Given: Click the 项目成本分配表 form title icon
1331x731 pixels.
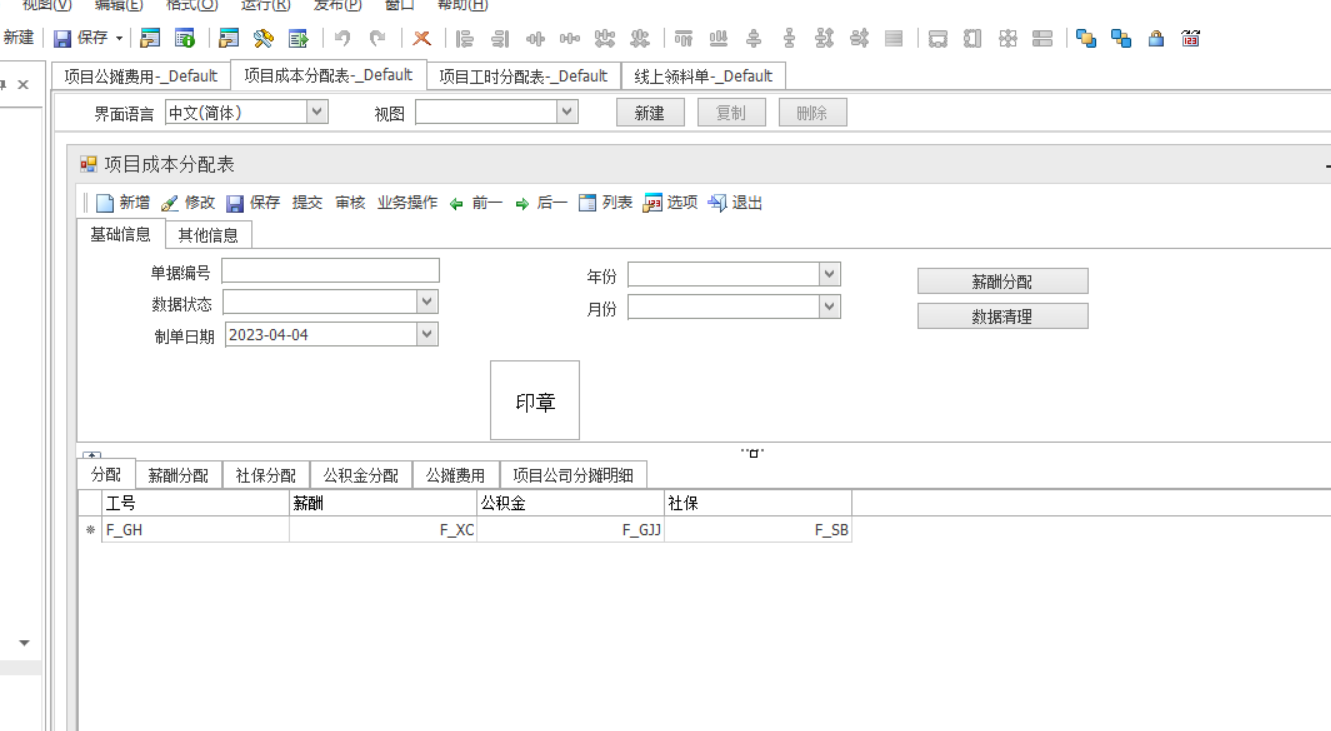Looking at the screenshot, I should [x=89, y=164].
